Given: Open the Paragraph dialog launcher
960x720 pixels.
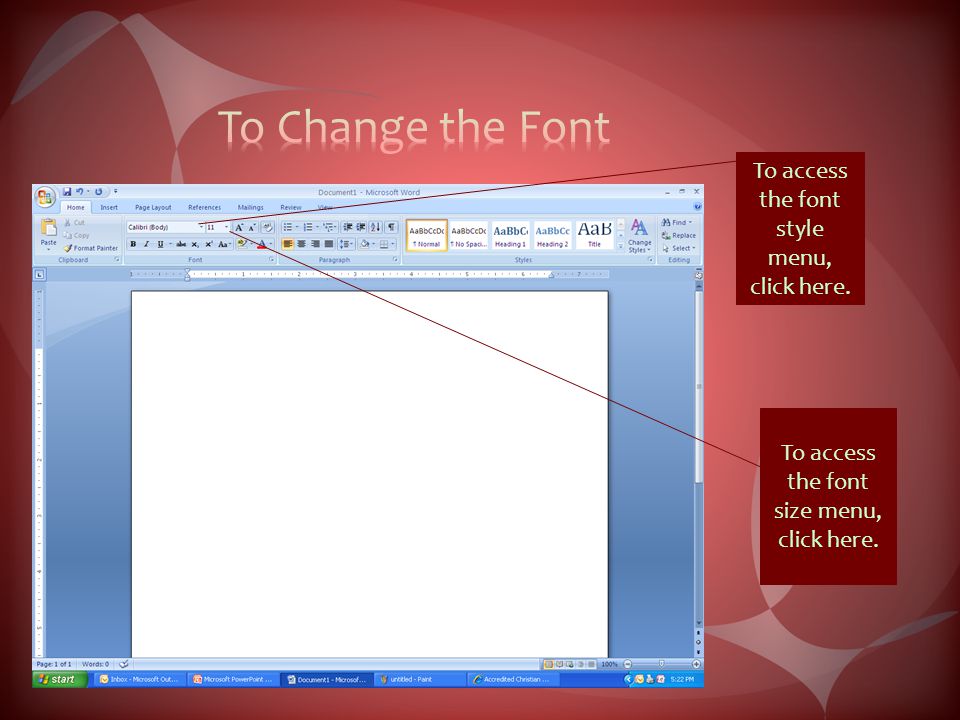Looking at the screenshot, I should point(396,260).
